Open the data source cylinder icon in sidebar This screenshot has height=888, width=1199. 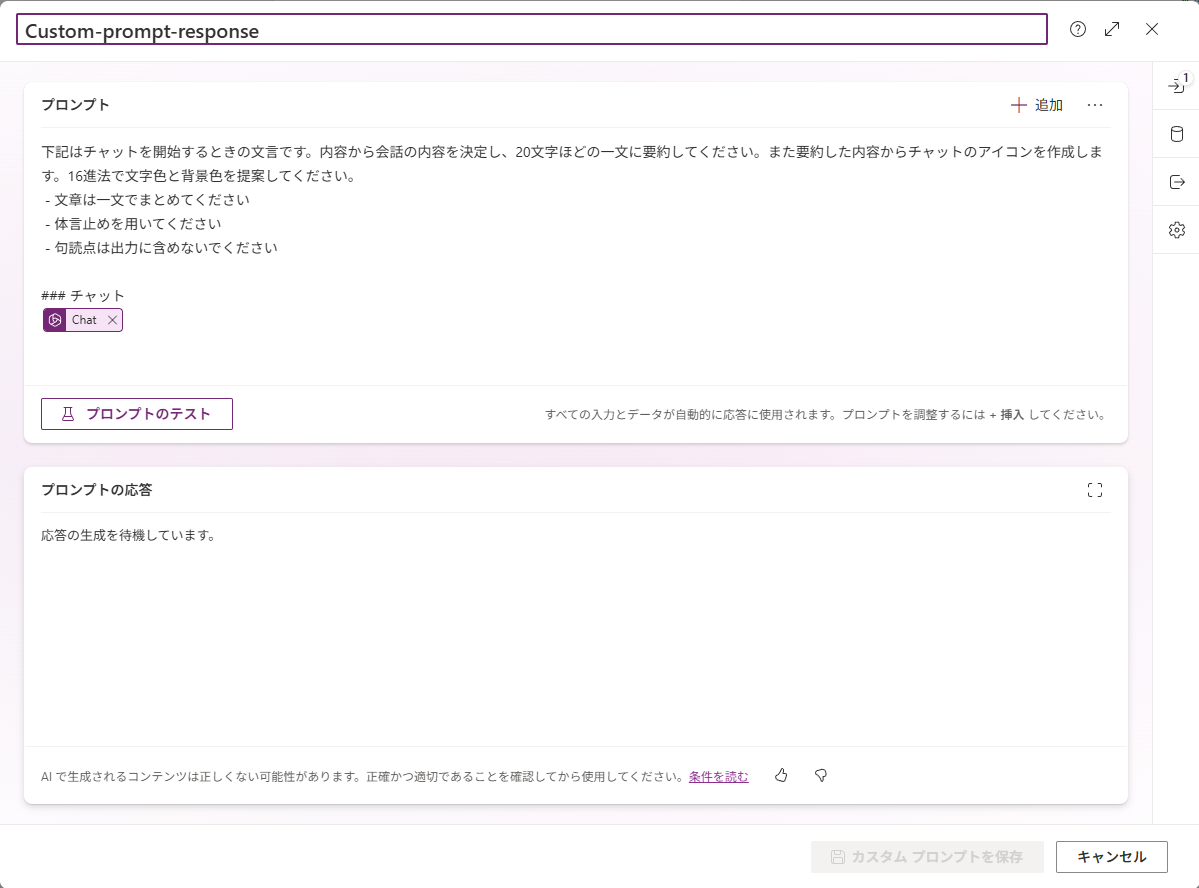click(1177, 134)
